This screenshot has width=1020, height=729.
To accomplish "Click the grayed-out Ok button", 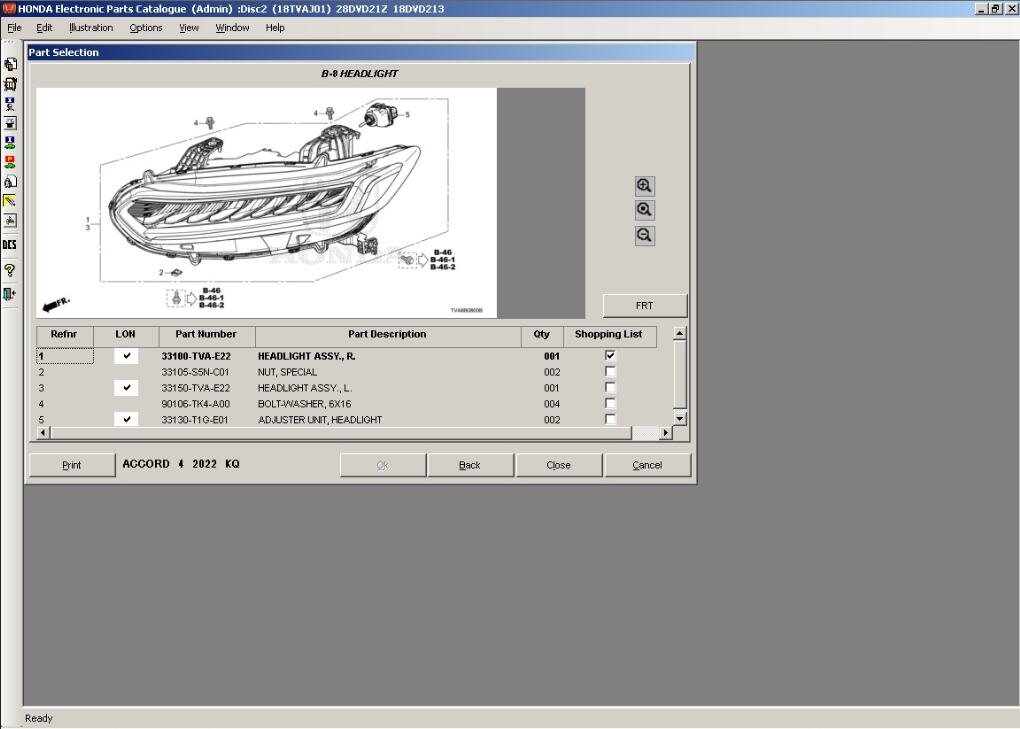I will 382,465.
